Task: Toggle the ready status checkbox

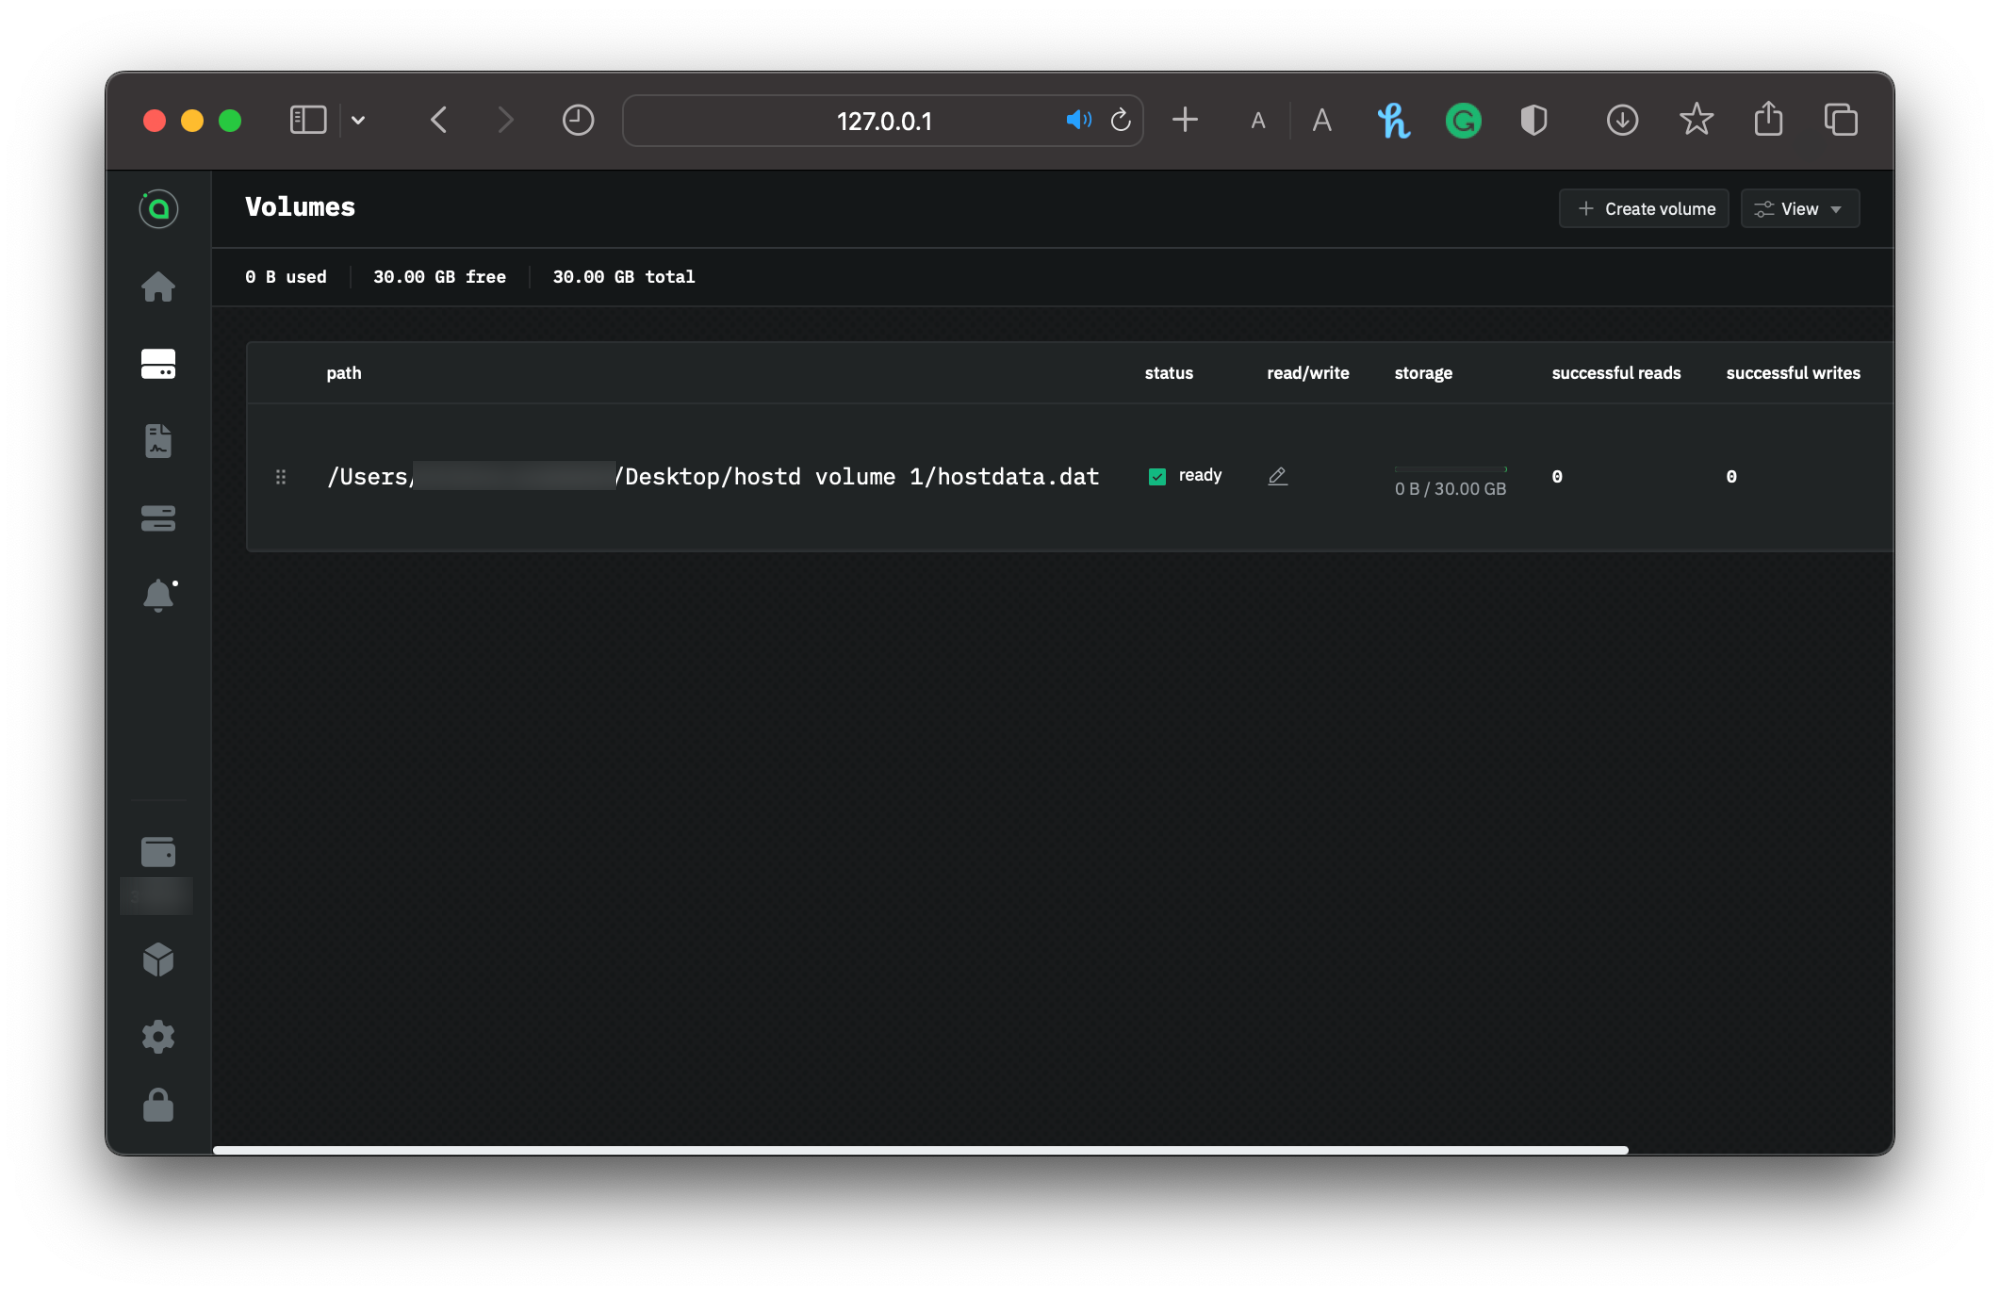Action: pos(1157,476)
